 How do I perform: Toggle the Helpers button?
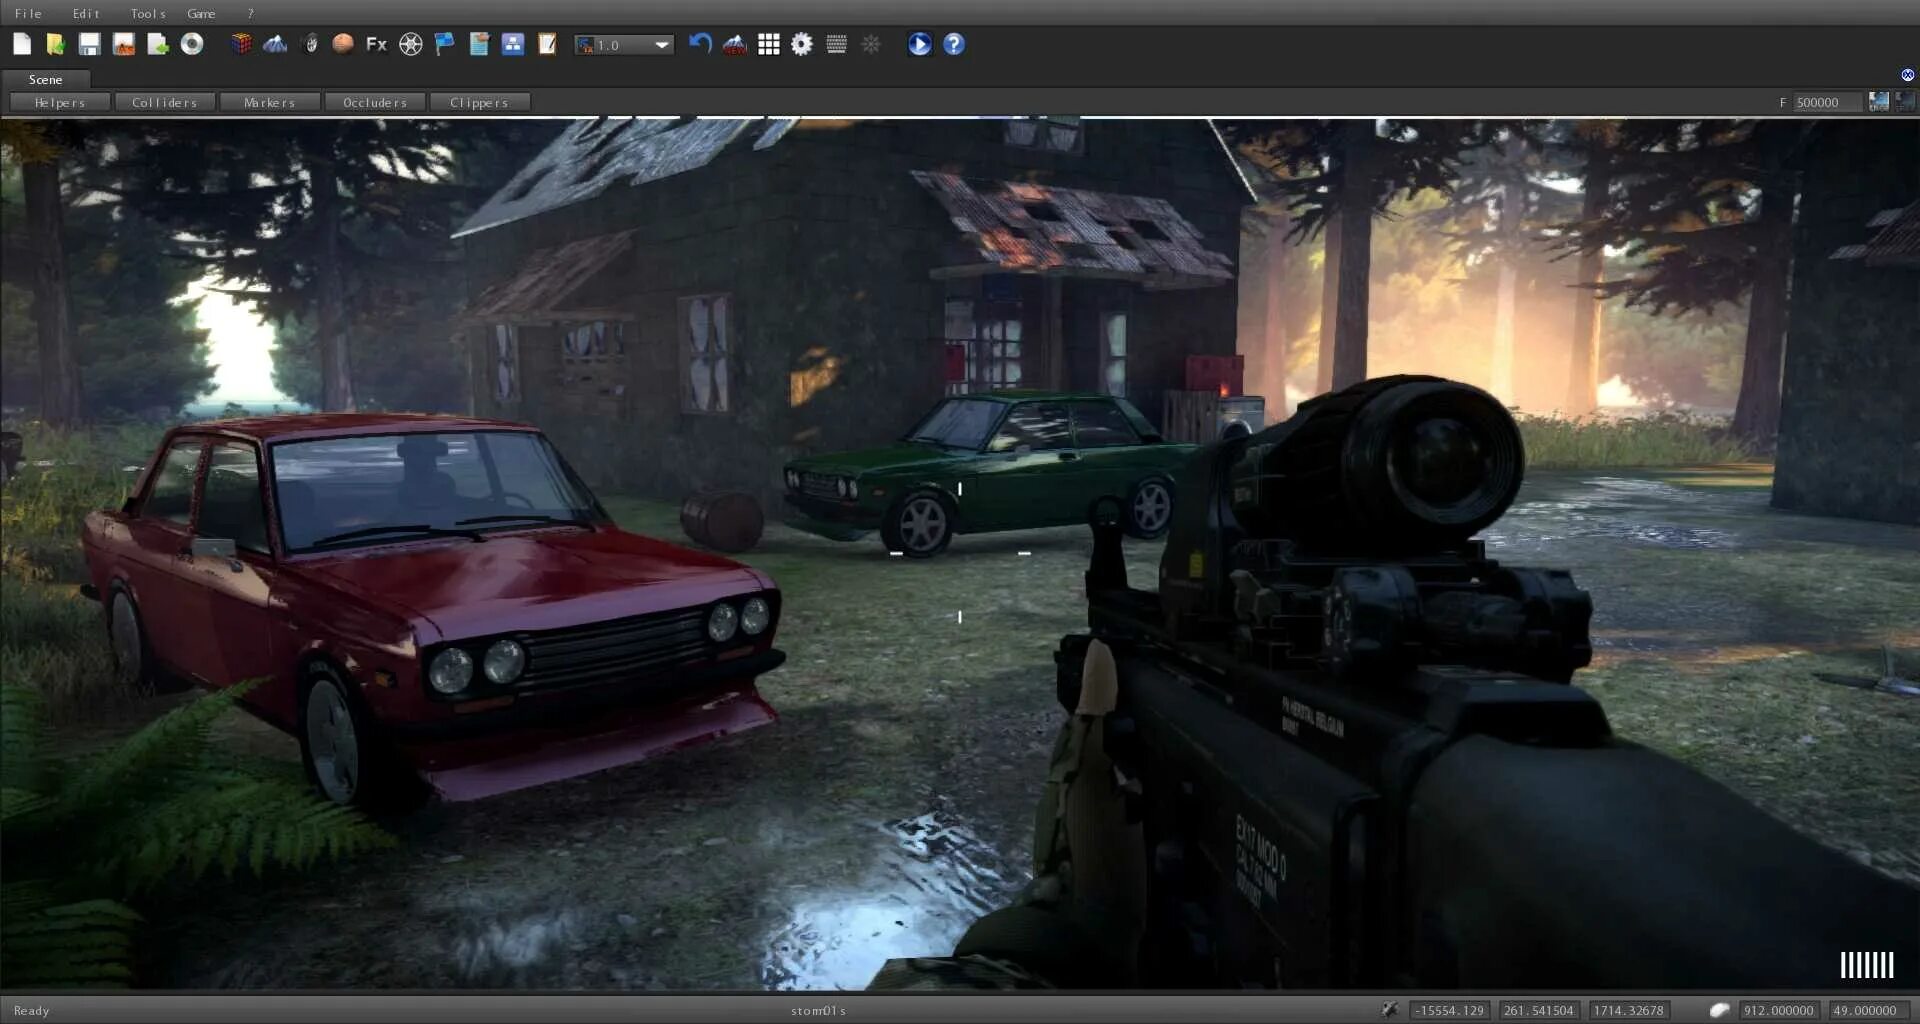(x=60, y=102)
